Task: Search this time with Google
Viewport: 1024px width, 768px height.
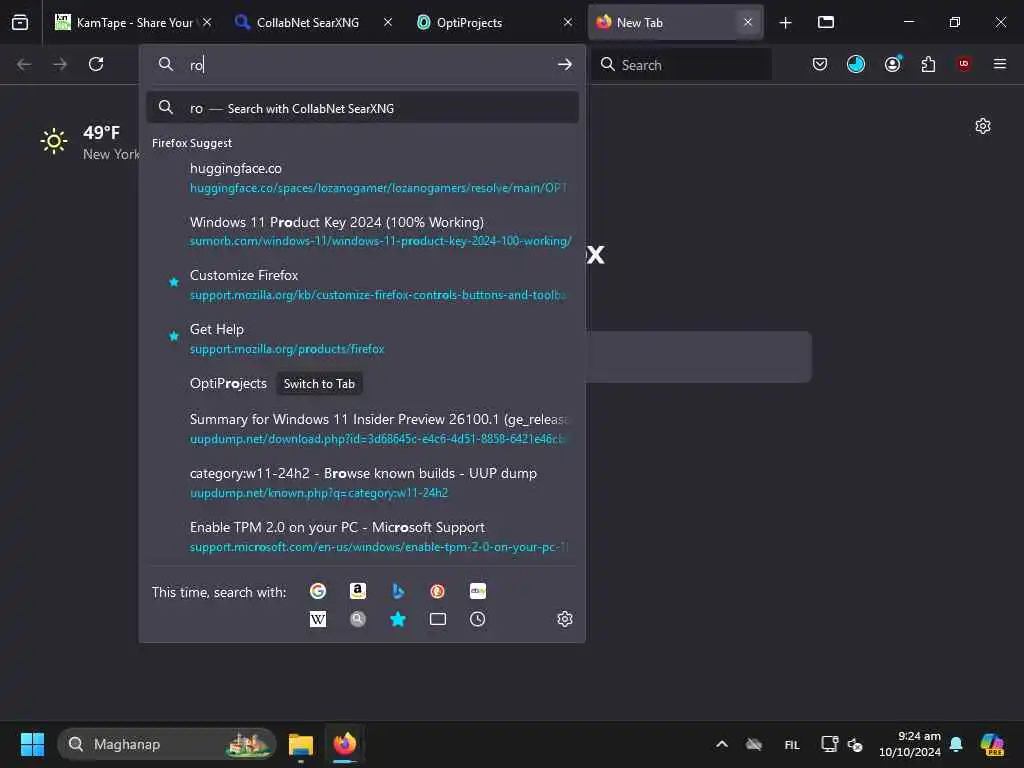Action: 318,591
